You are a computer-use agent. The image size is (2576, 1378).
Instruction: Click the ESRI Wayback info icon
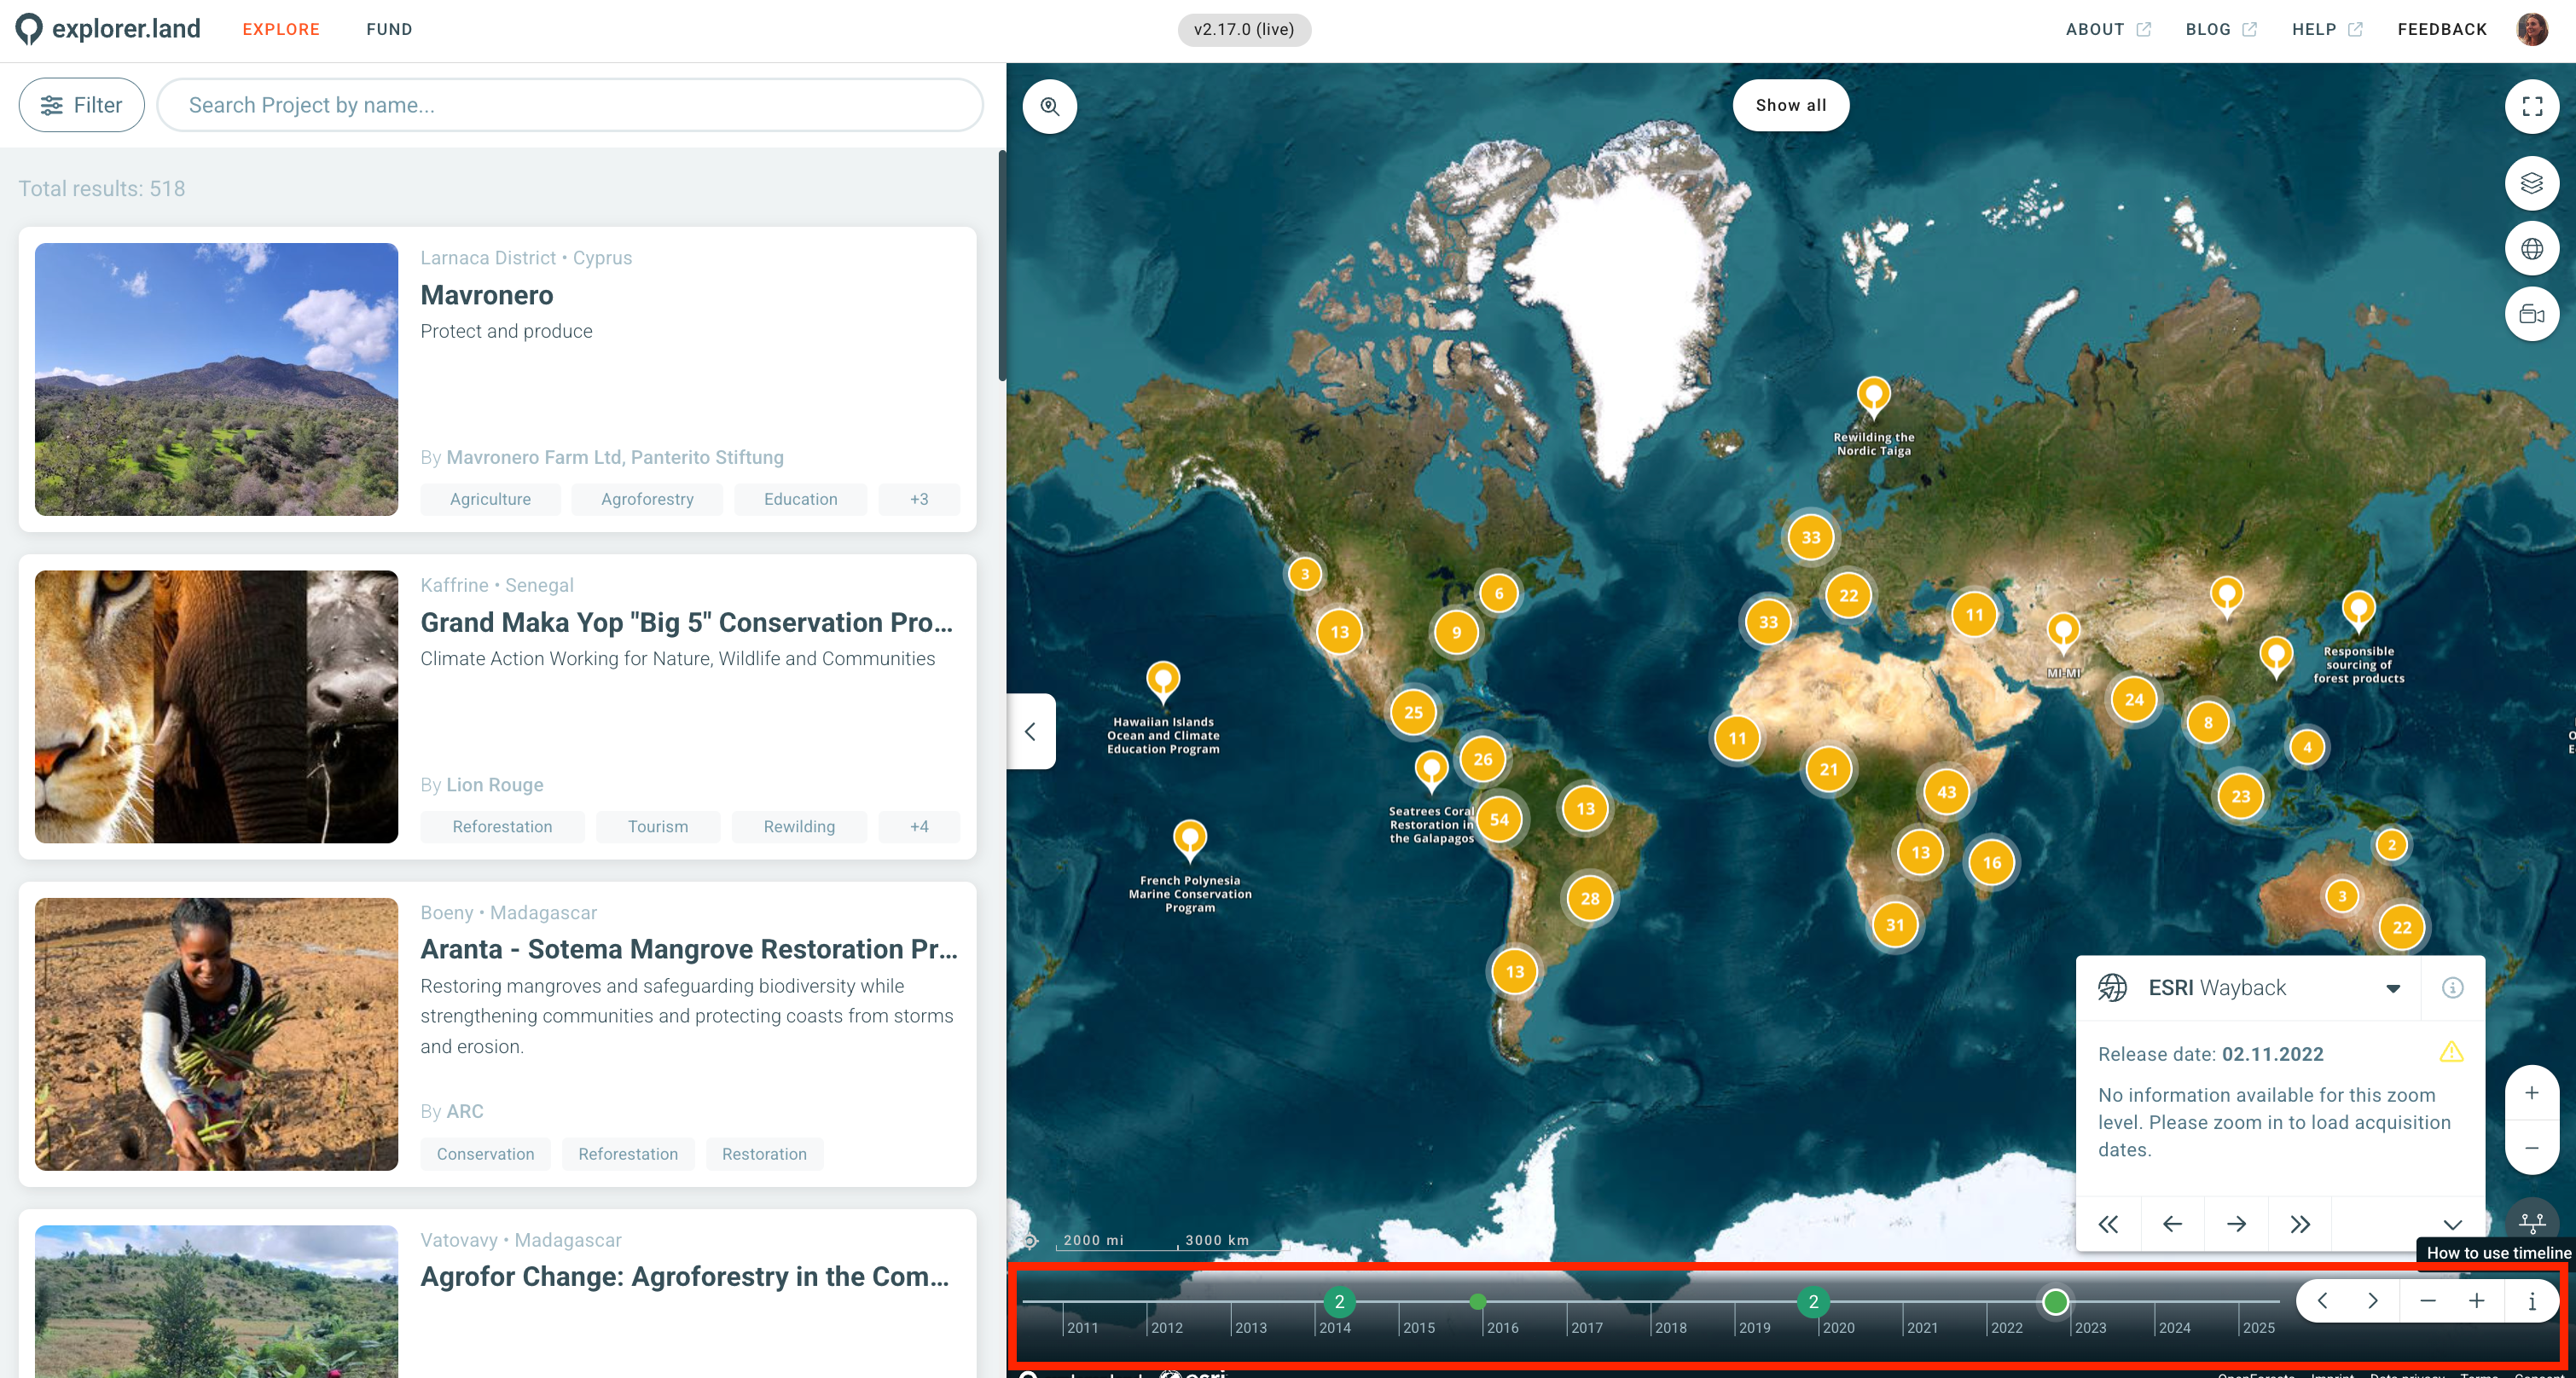point(2452,988)
